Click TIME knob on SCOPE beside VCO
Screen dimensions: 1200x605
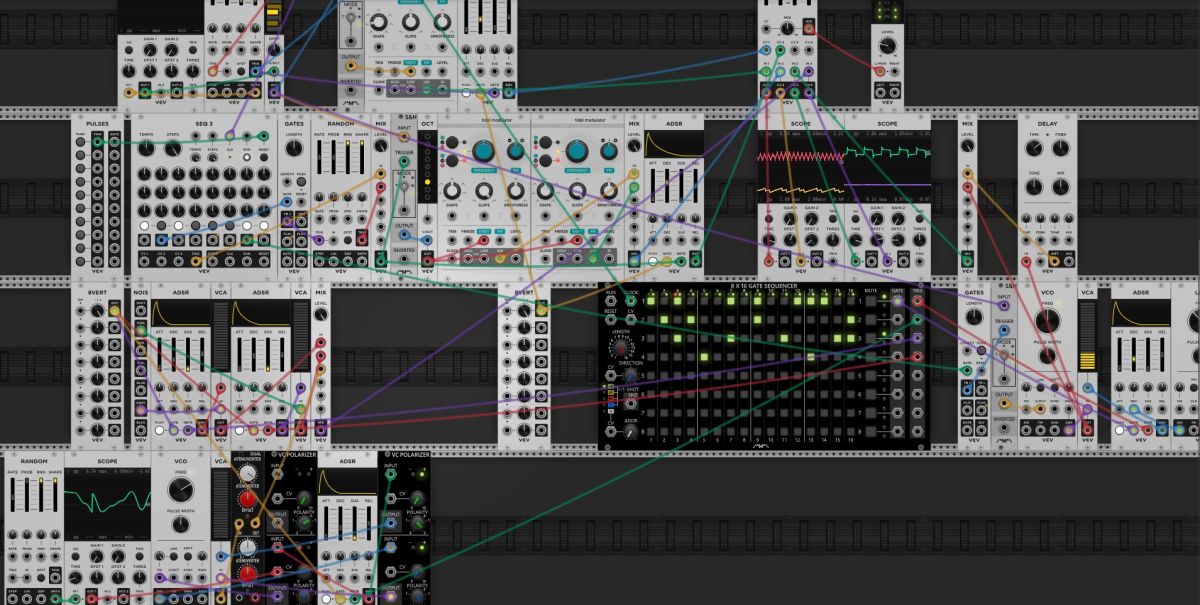[x=75, y=578]
